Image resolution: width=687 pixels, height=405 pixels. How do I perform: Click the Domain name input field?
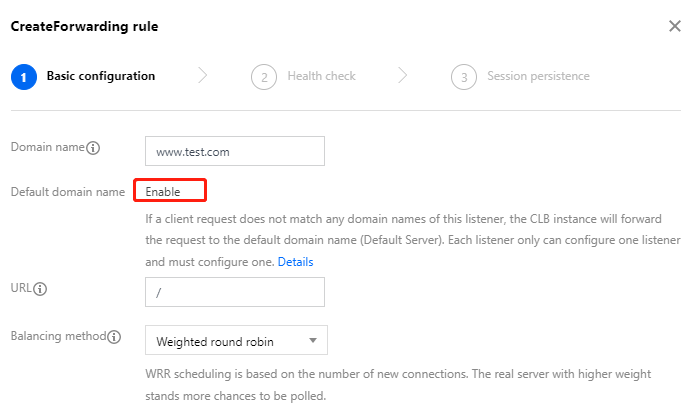[x=235, y=151]
